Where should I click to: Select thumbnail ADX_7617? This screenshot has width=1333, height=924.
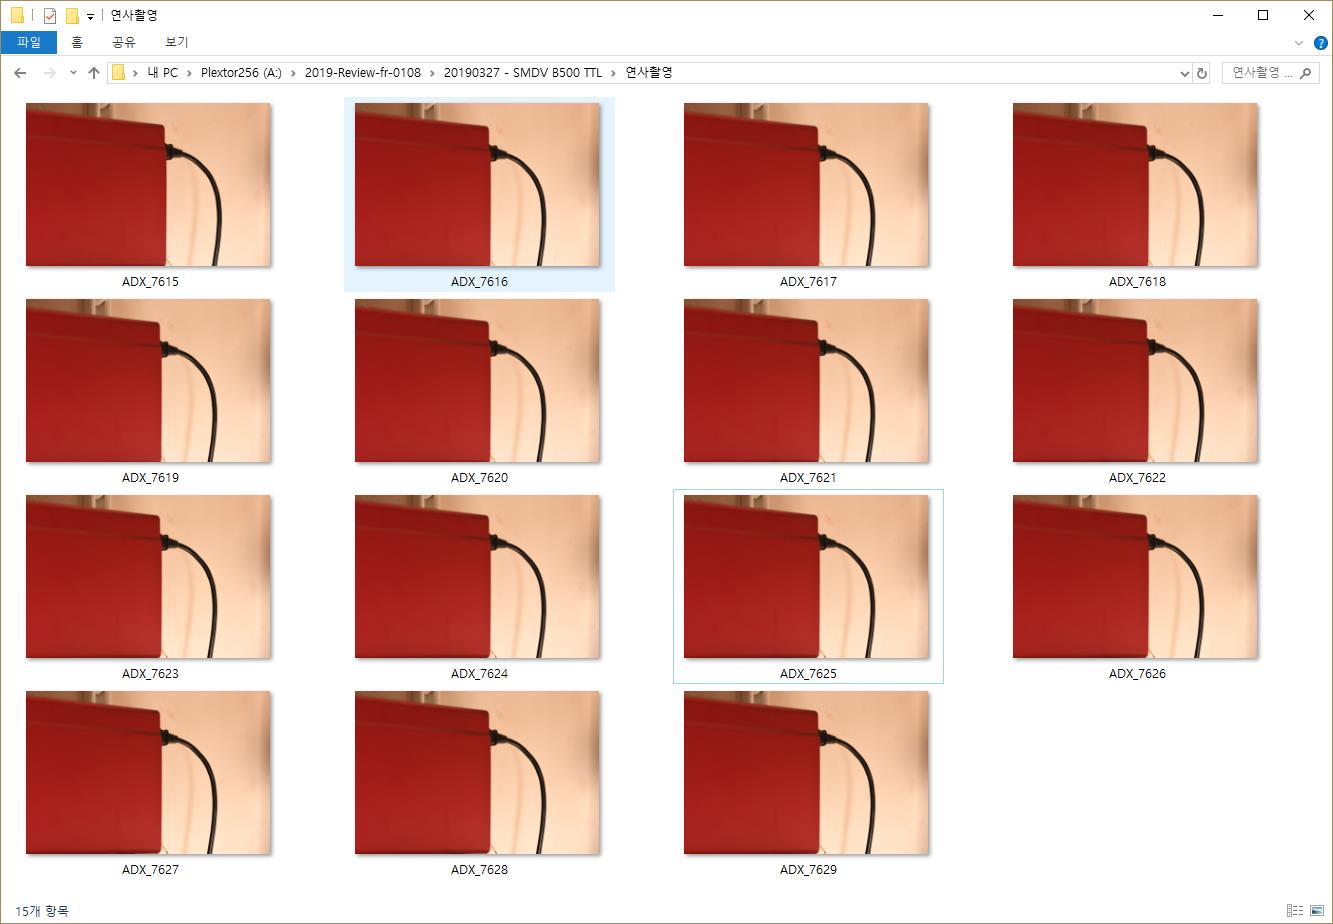806,185
